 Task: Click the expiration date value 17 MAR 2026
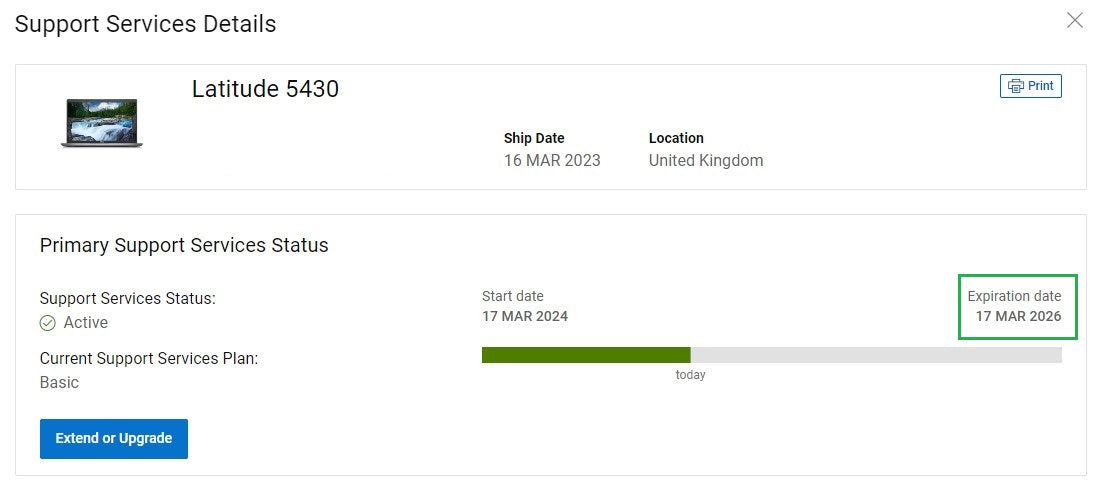[x=1018, y=317]
